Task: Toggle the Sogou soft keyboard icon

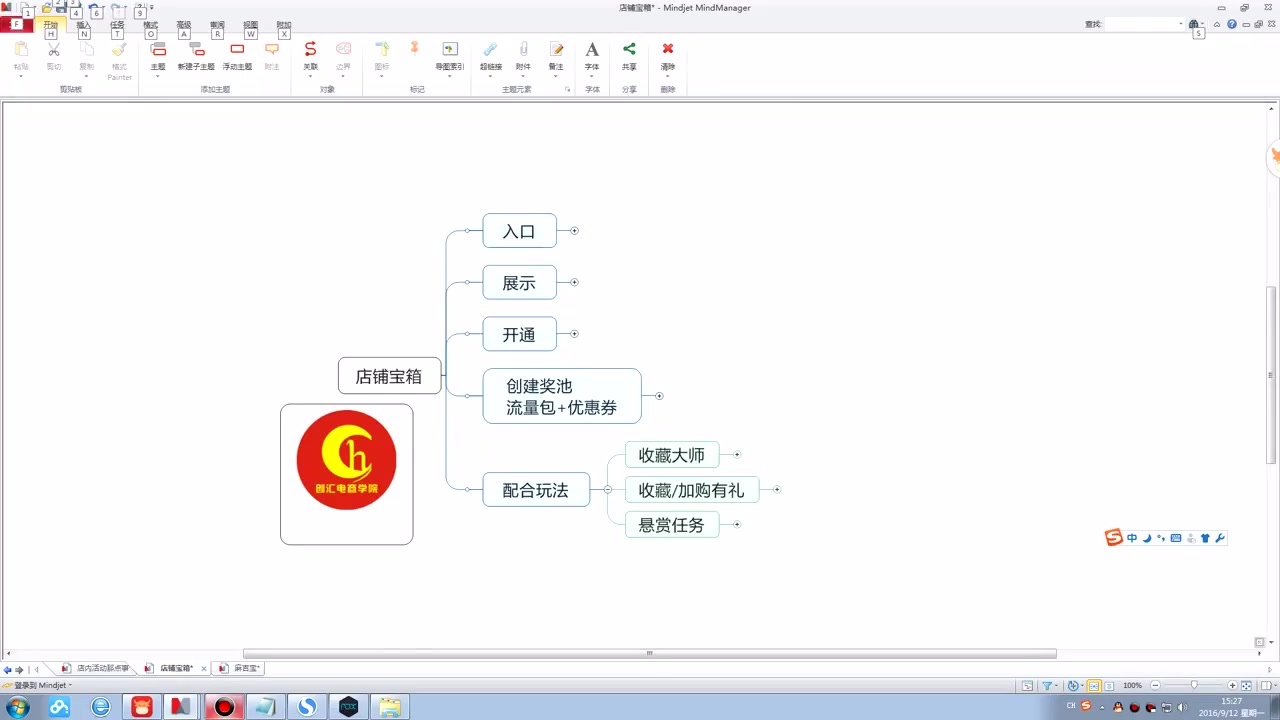Action: (x=1176, y=538)
